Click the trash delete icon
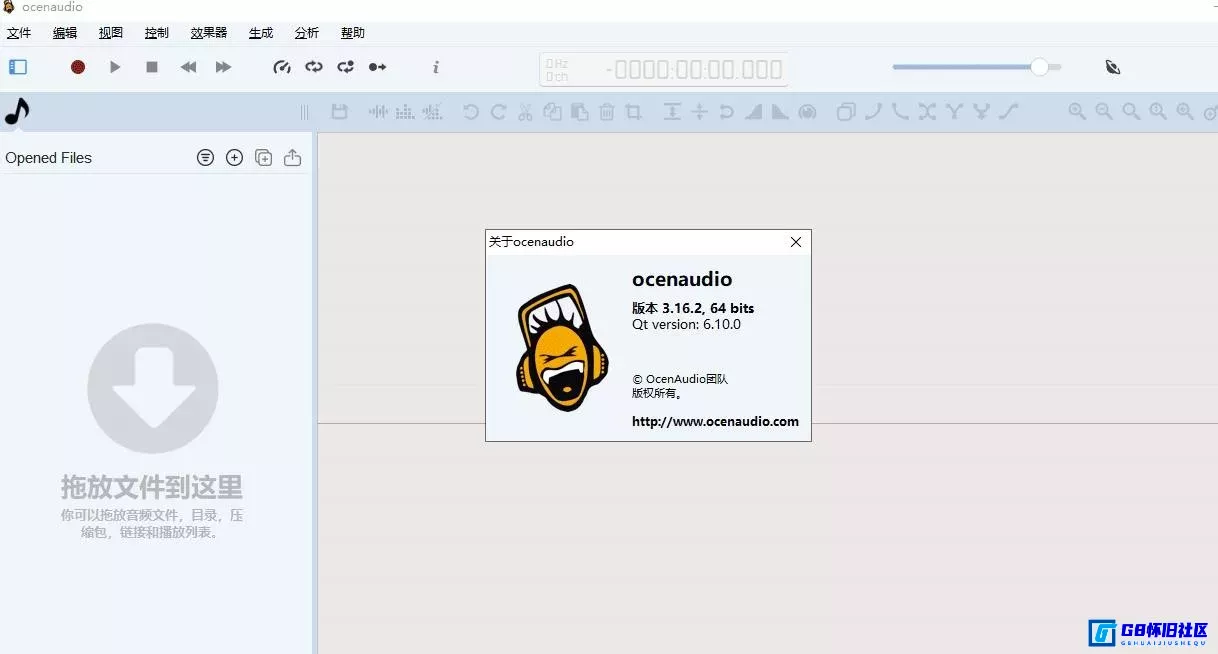 (606, 112)
